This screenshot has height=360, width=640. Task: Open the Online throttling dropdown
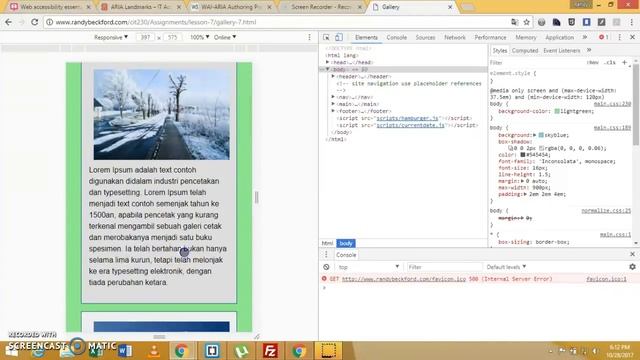coord(225,37)
